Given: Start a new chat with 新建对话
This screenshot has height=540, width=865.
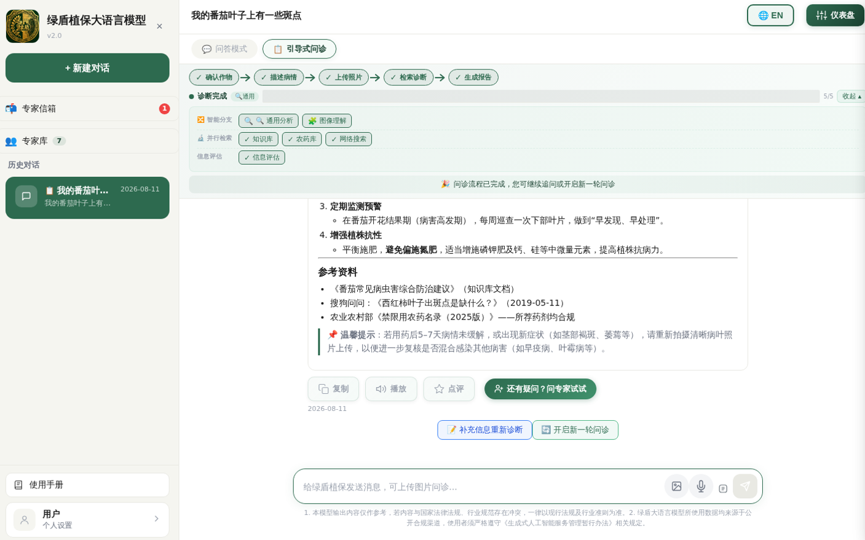Looking at the screenshot, I should [x=87, y=68].
